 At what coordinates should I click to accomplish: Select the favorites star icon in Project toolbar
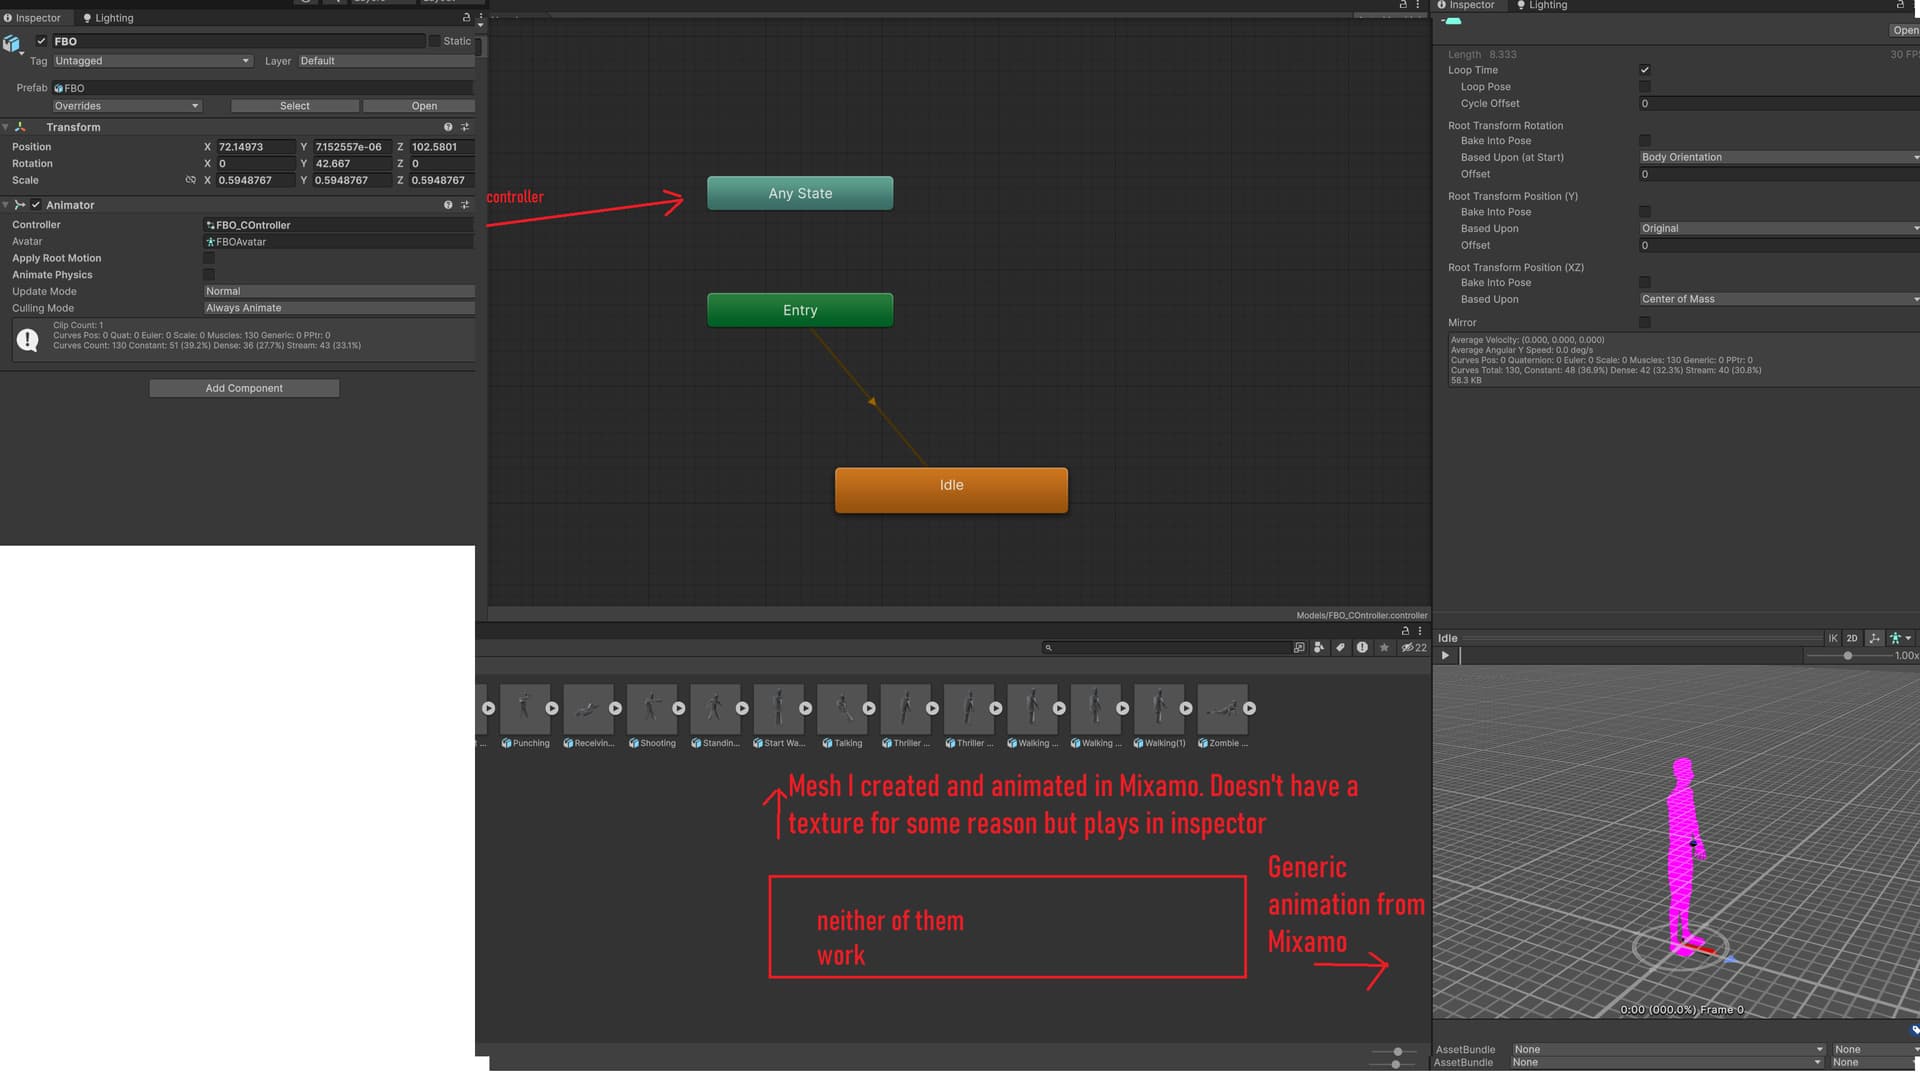coord(1384,647)
